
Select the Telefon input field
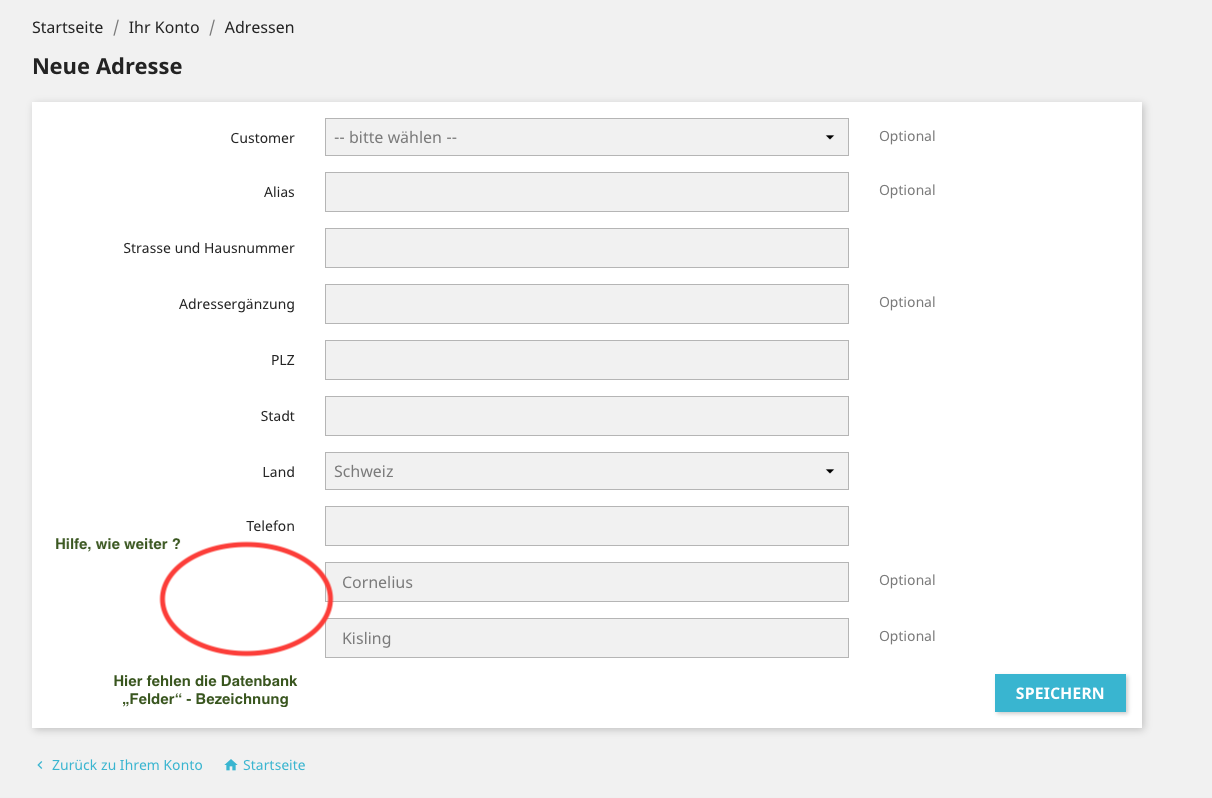[586, 526]
